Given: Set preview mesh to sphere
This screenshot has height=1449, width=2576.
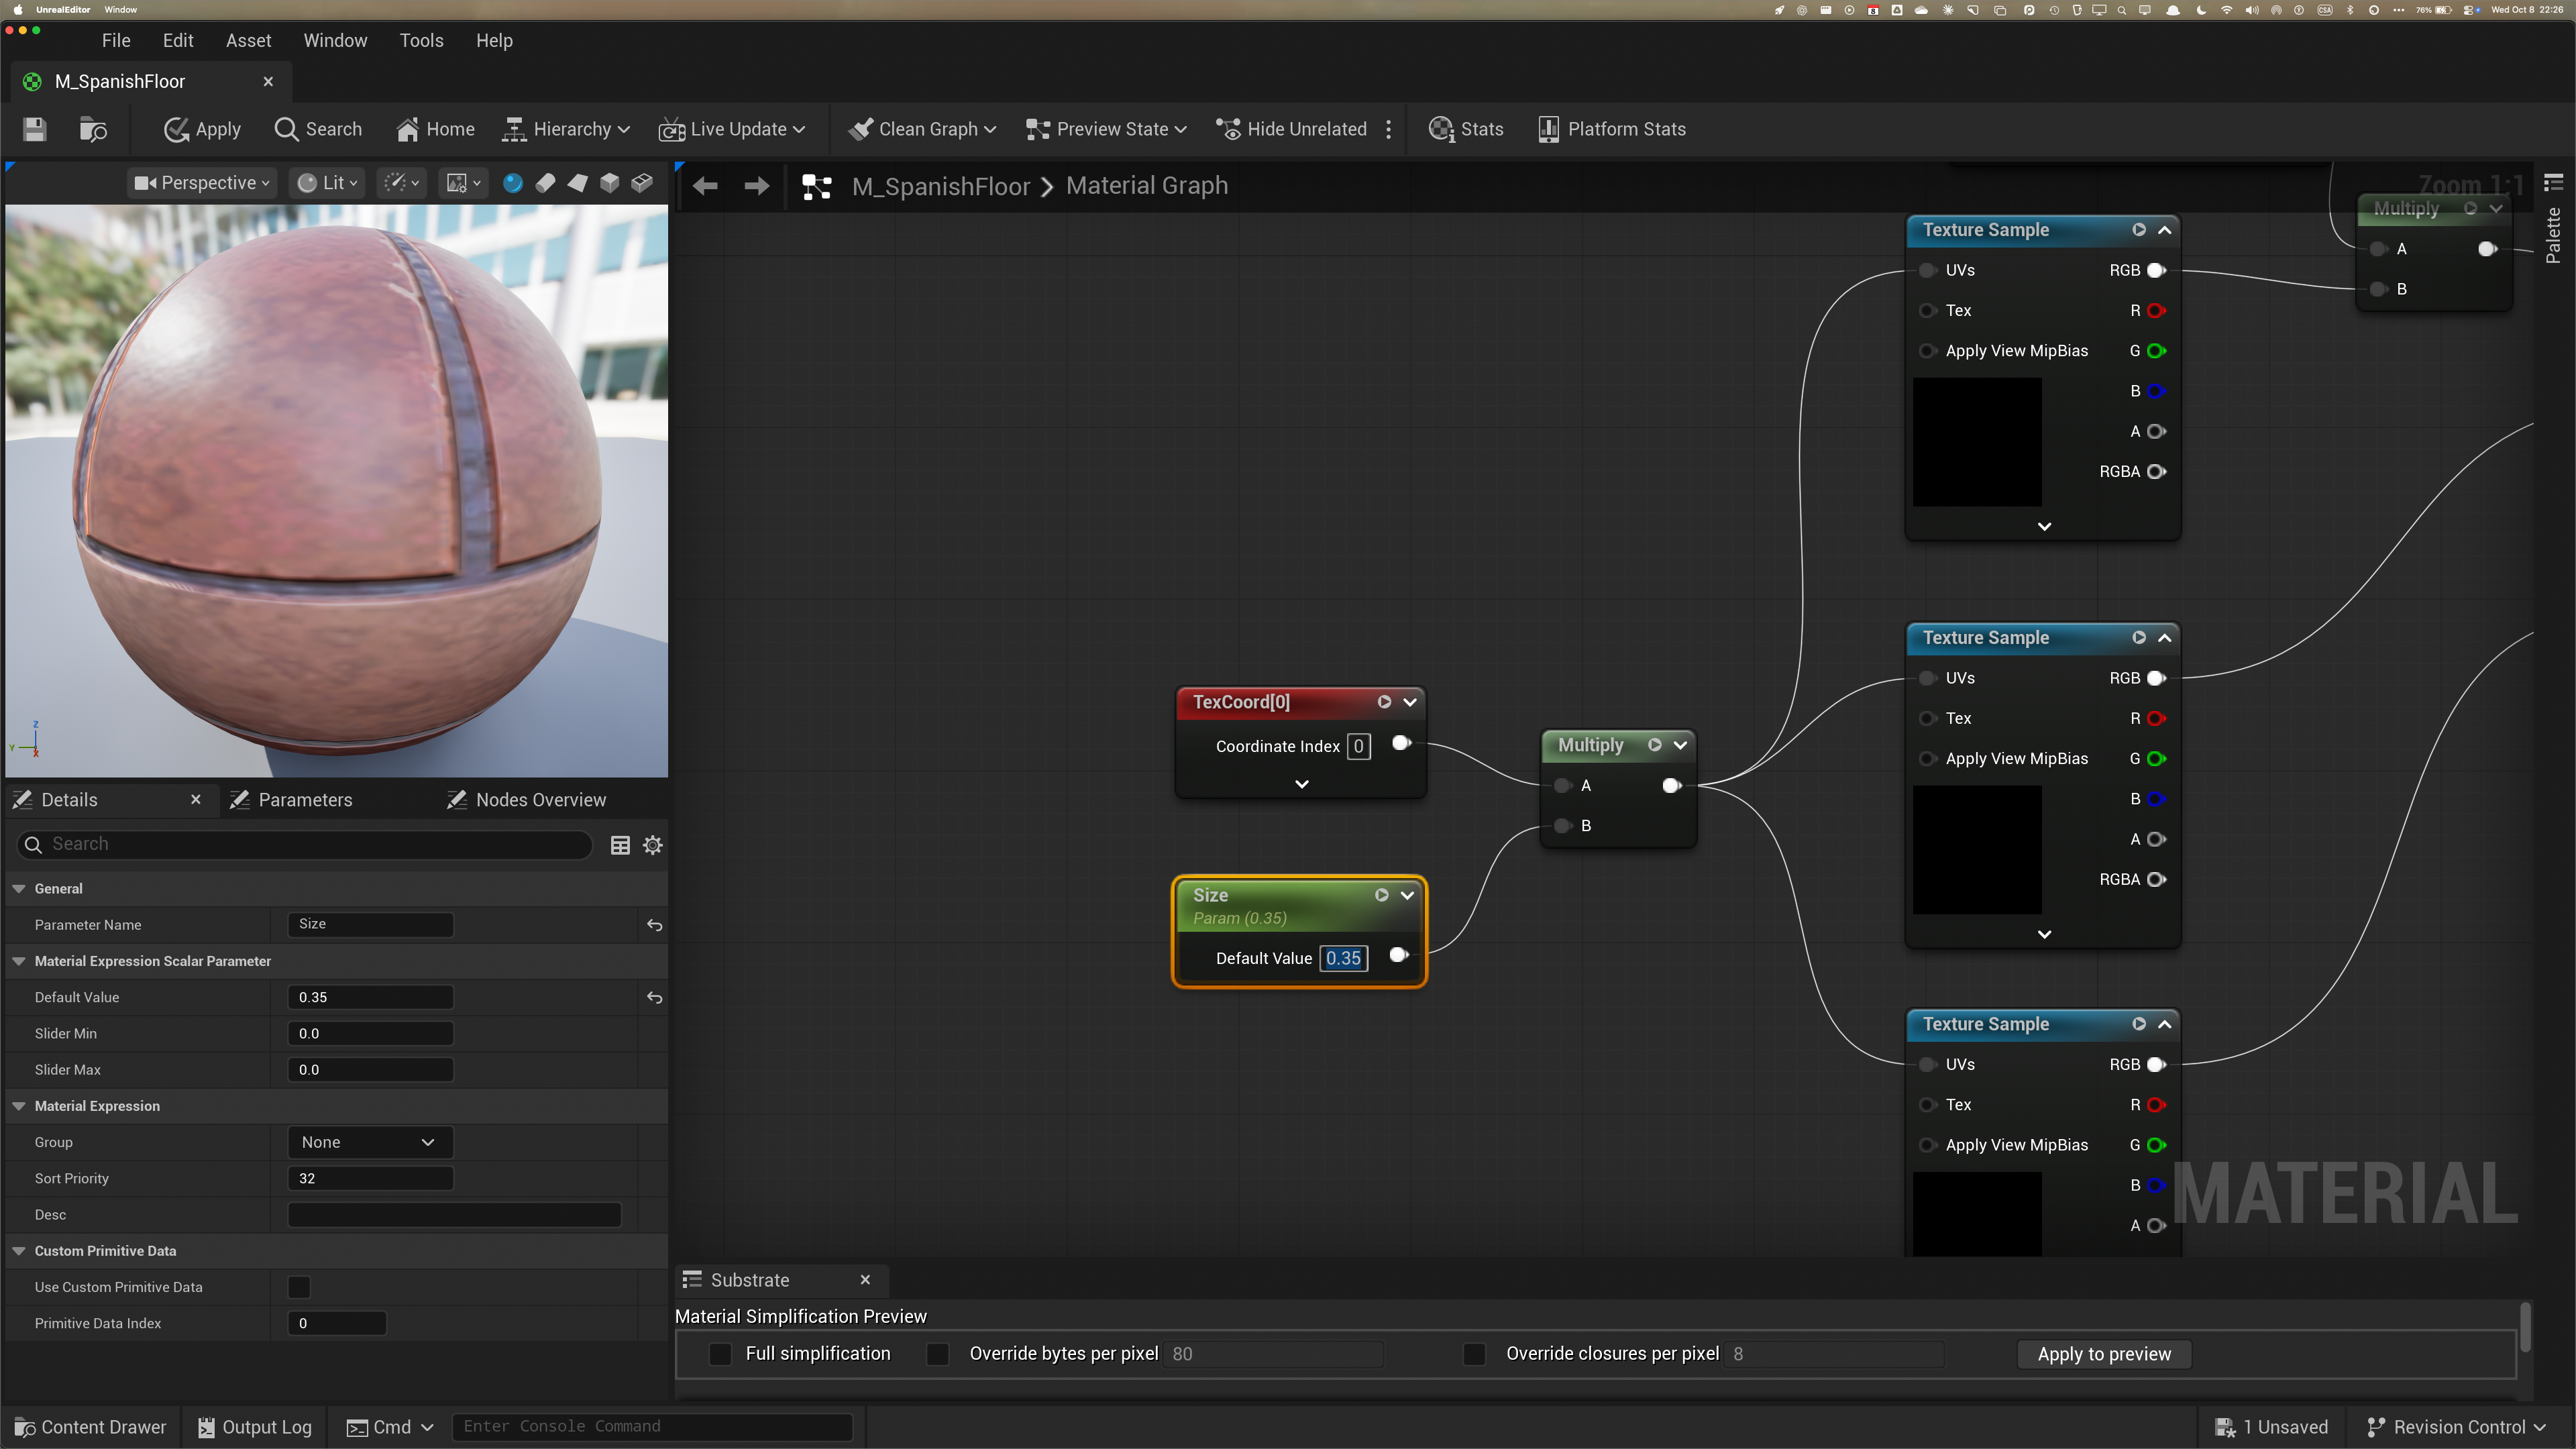Looking at the screenshot, I should (x=513, y=183).
